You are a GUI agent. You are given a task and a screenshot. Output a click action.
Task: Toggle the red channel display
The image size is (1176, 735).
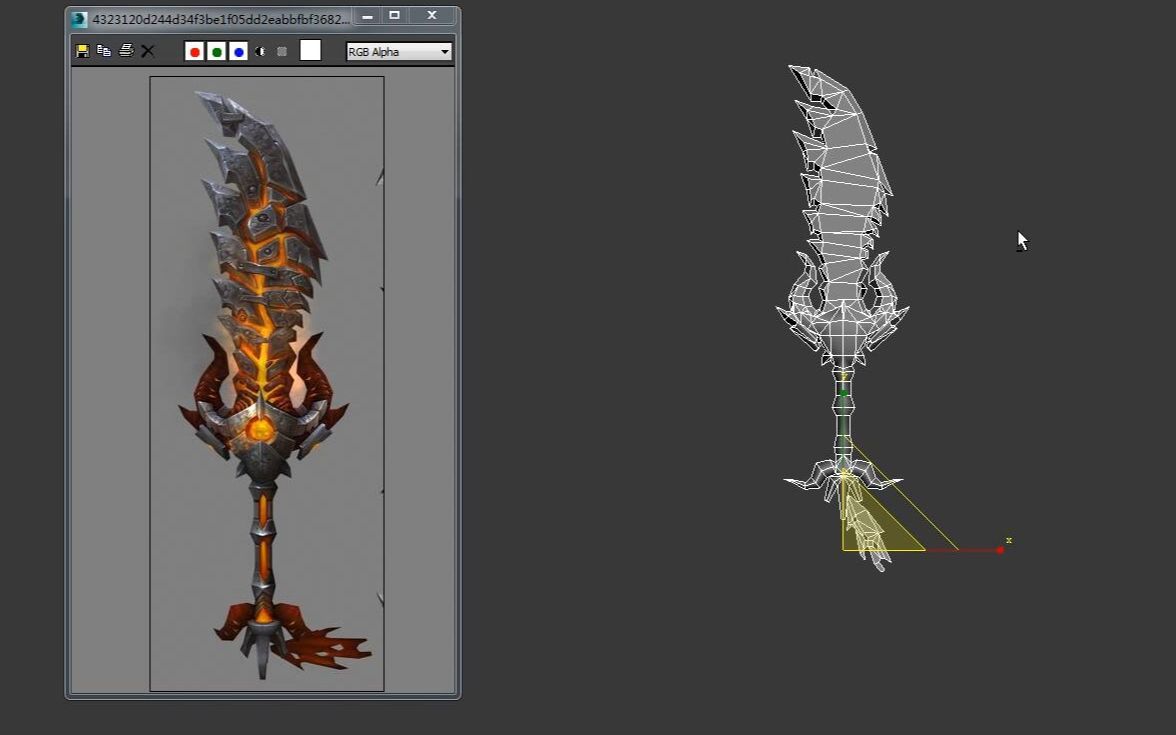pos(194,51)
